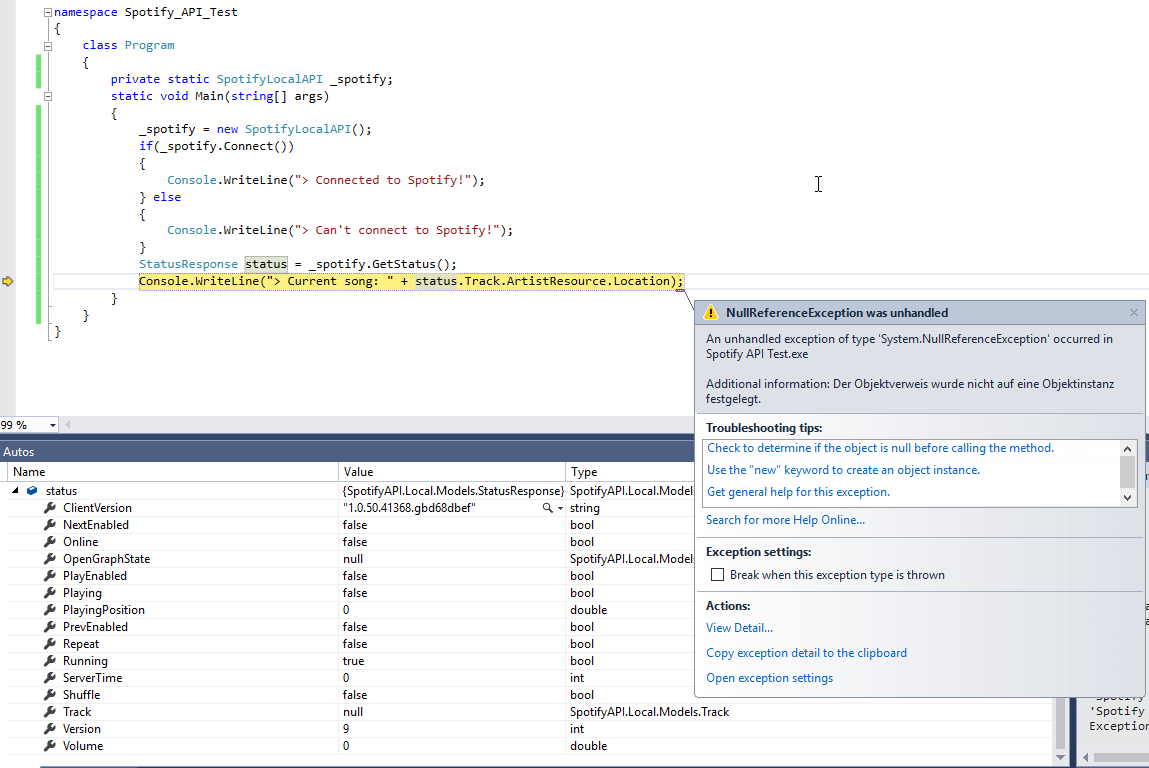Open View Detail for the exception
Image resolution: width=1149 pixels, height=768 pixels.
pos(739,627)
